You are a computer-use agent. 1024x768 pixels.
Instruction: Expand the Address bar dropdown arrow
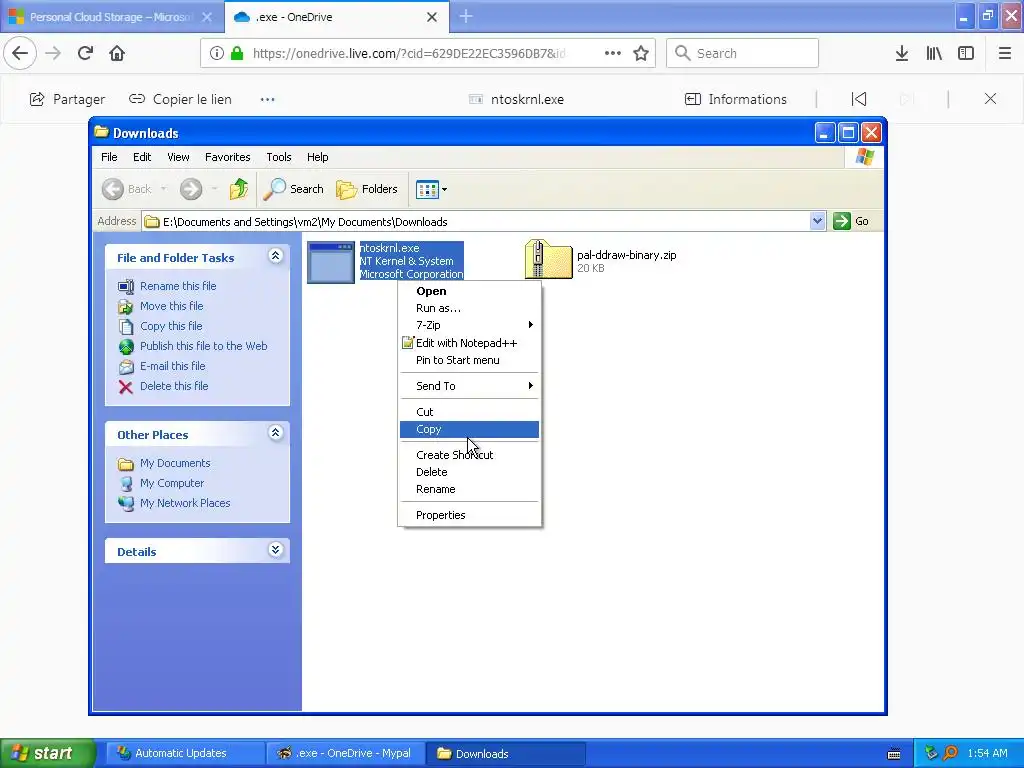click(817, 221)
